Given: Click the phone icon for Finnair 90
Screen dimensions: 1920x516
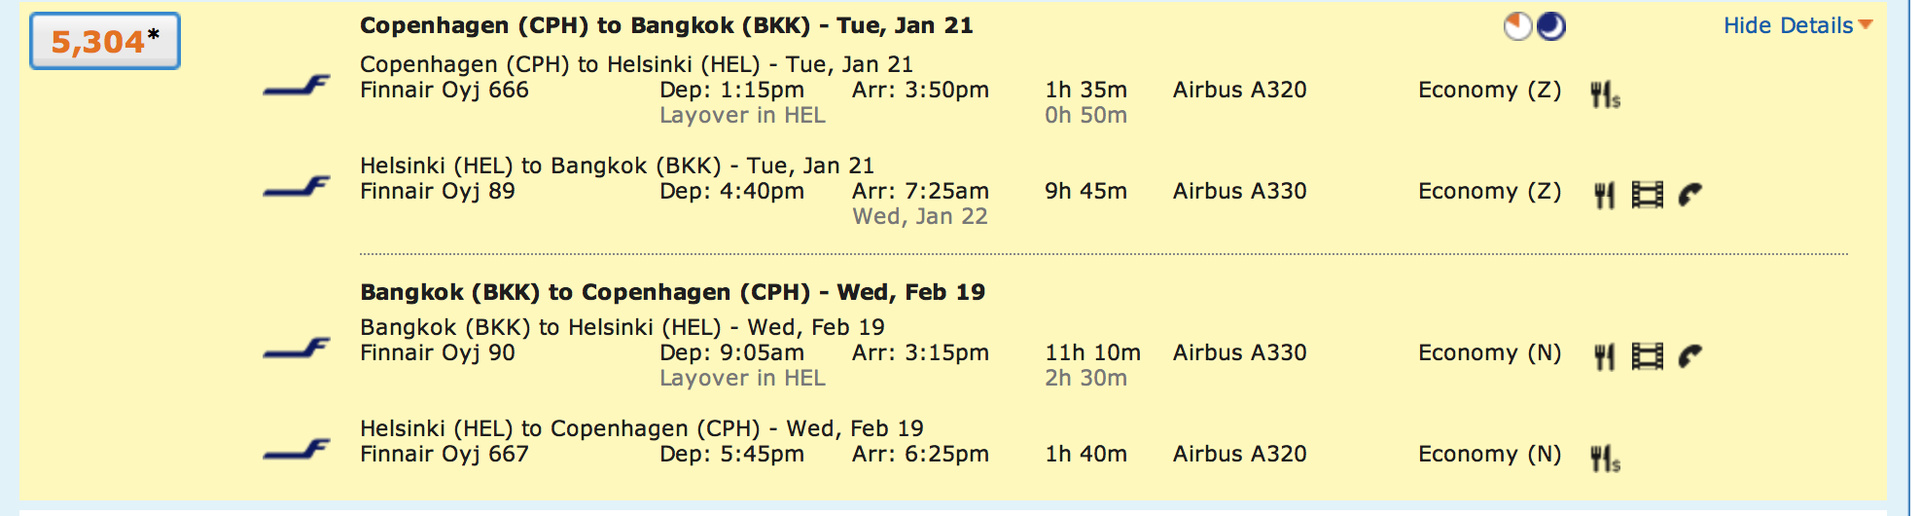Looking at the screenshot, I should 1690,356.
